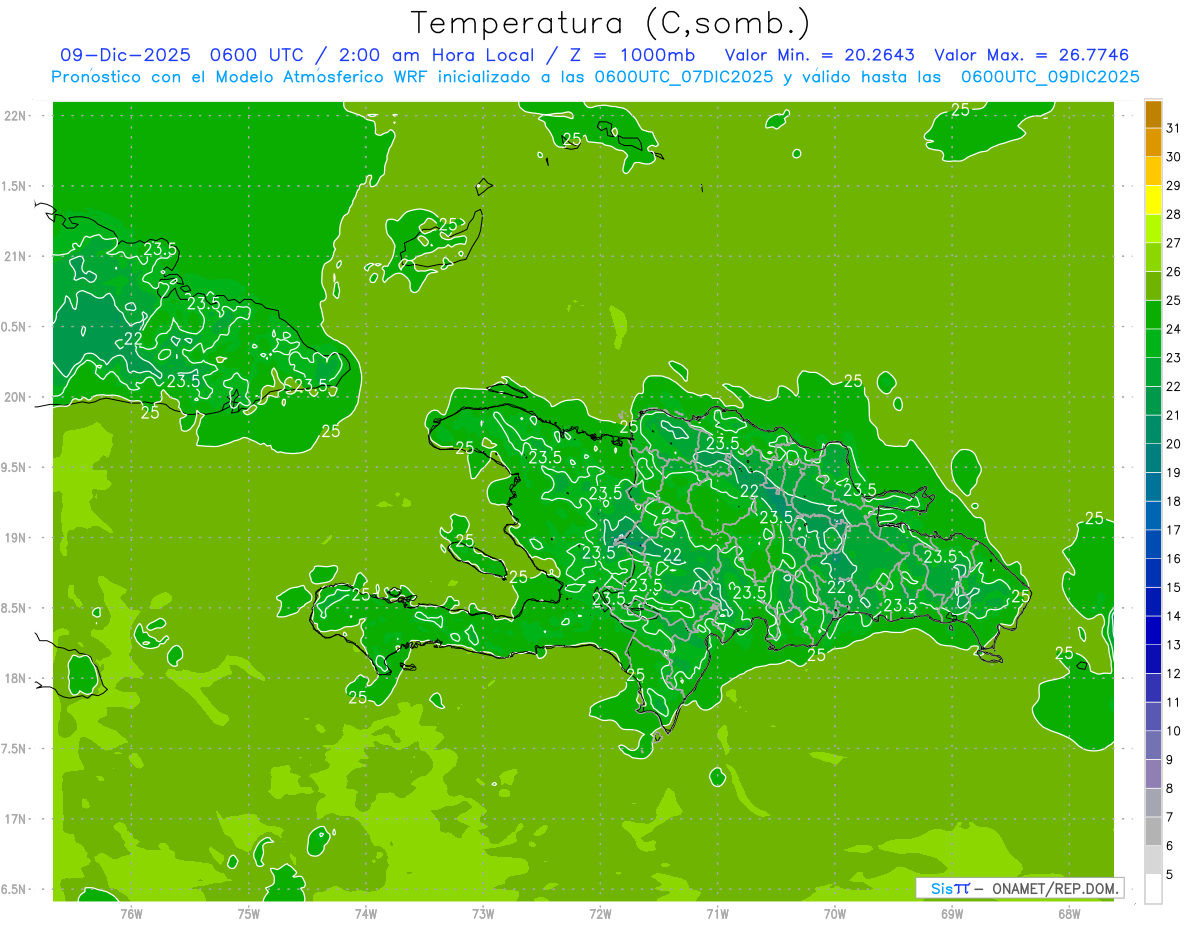Viewport: 1200px width, 927px height.
Task: Click '2:00 am Hora Local' text
Action: point(434,55)
